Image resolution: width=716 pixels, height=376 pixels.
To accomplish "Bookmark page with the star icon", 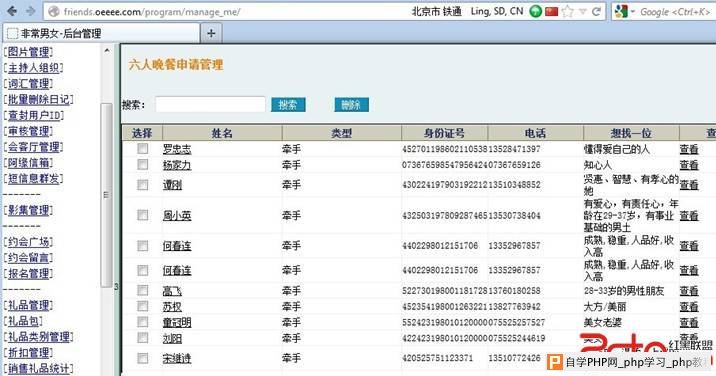I will pos(568,11).
